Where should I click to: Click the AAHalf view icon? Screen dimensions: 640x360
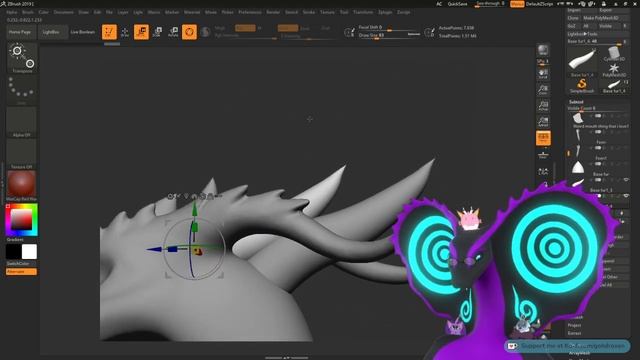[543, 122]
